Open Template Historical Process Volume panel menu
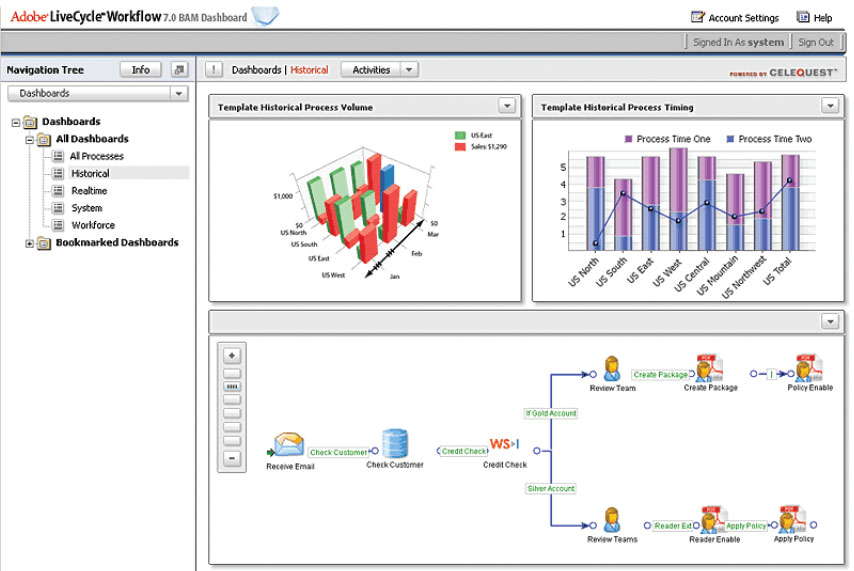The image size is (854, 571). 506,106
